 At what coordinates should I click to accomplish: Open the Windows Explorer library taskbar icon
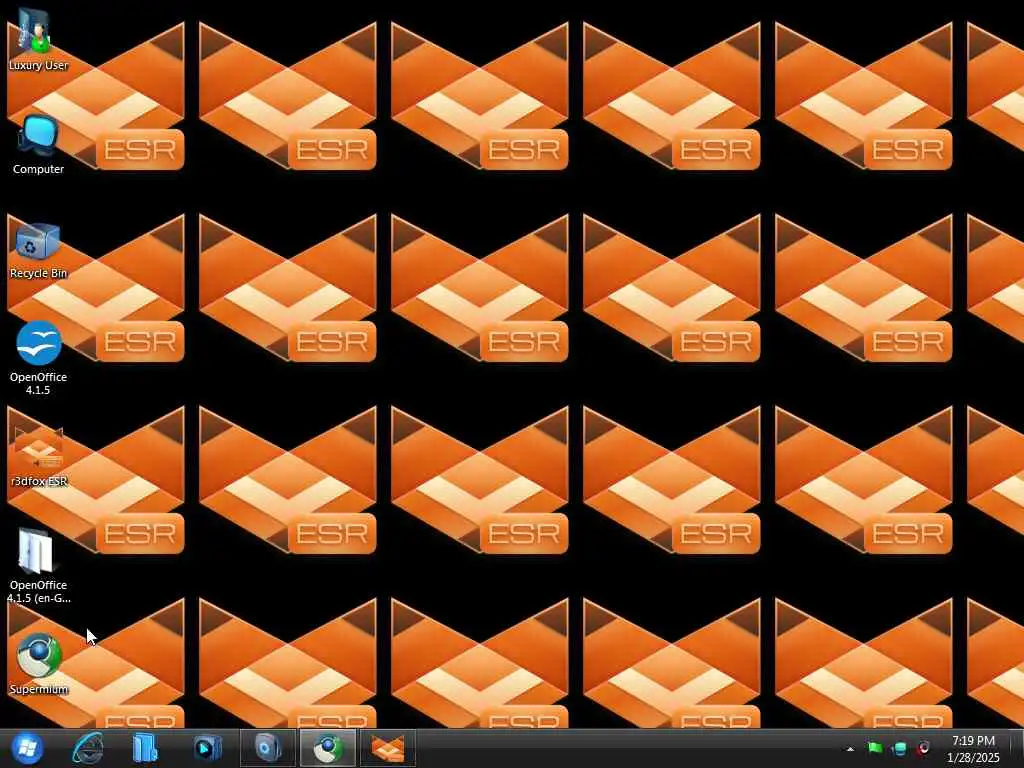(145, 748)
